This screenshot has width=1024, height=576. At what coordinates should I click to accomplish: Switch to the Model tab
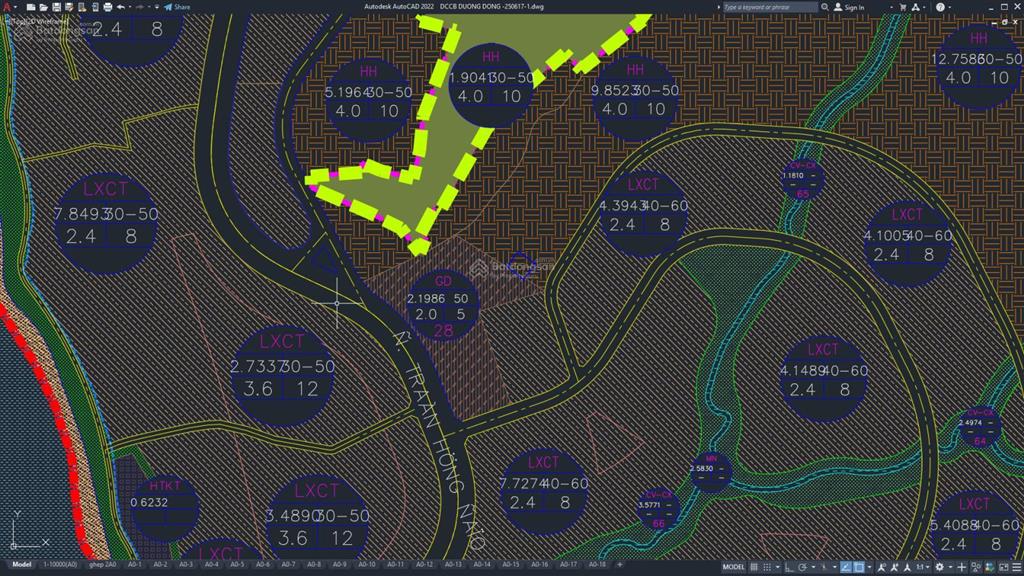(x=22, y=565)
